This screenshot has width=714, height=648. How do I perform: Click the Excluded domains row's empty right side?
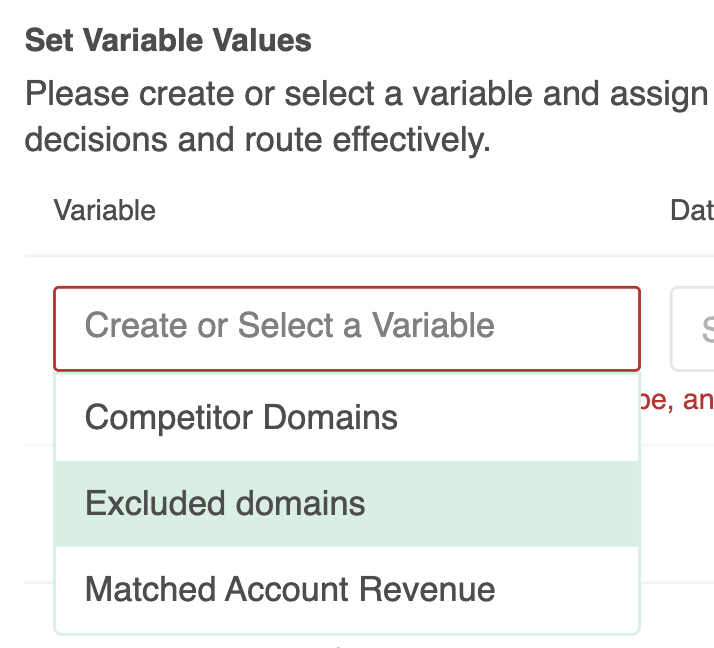tap(520, 503)
